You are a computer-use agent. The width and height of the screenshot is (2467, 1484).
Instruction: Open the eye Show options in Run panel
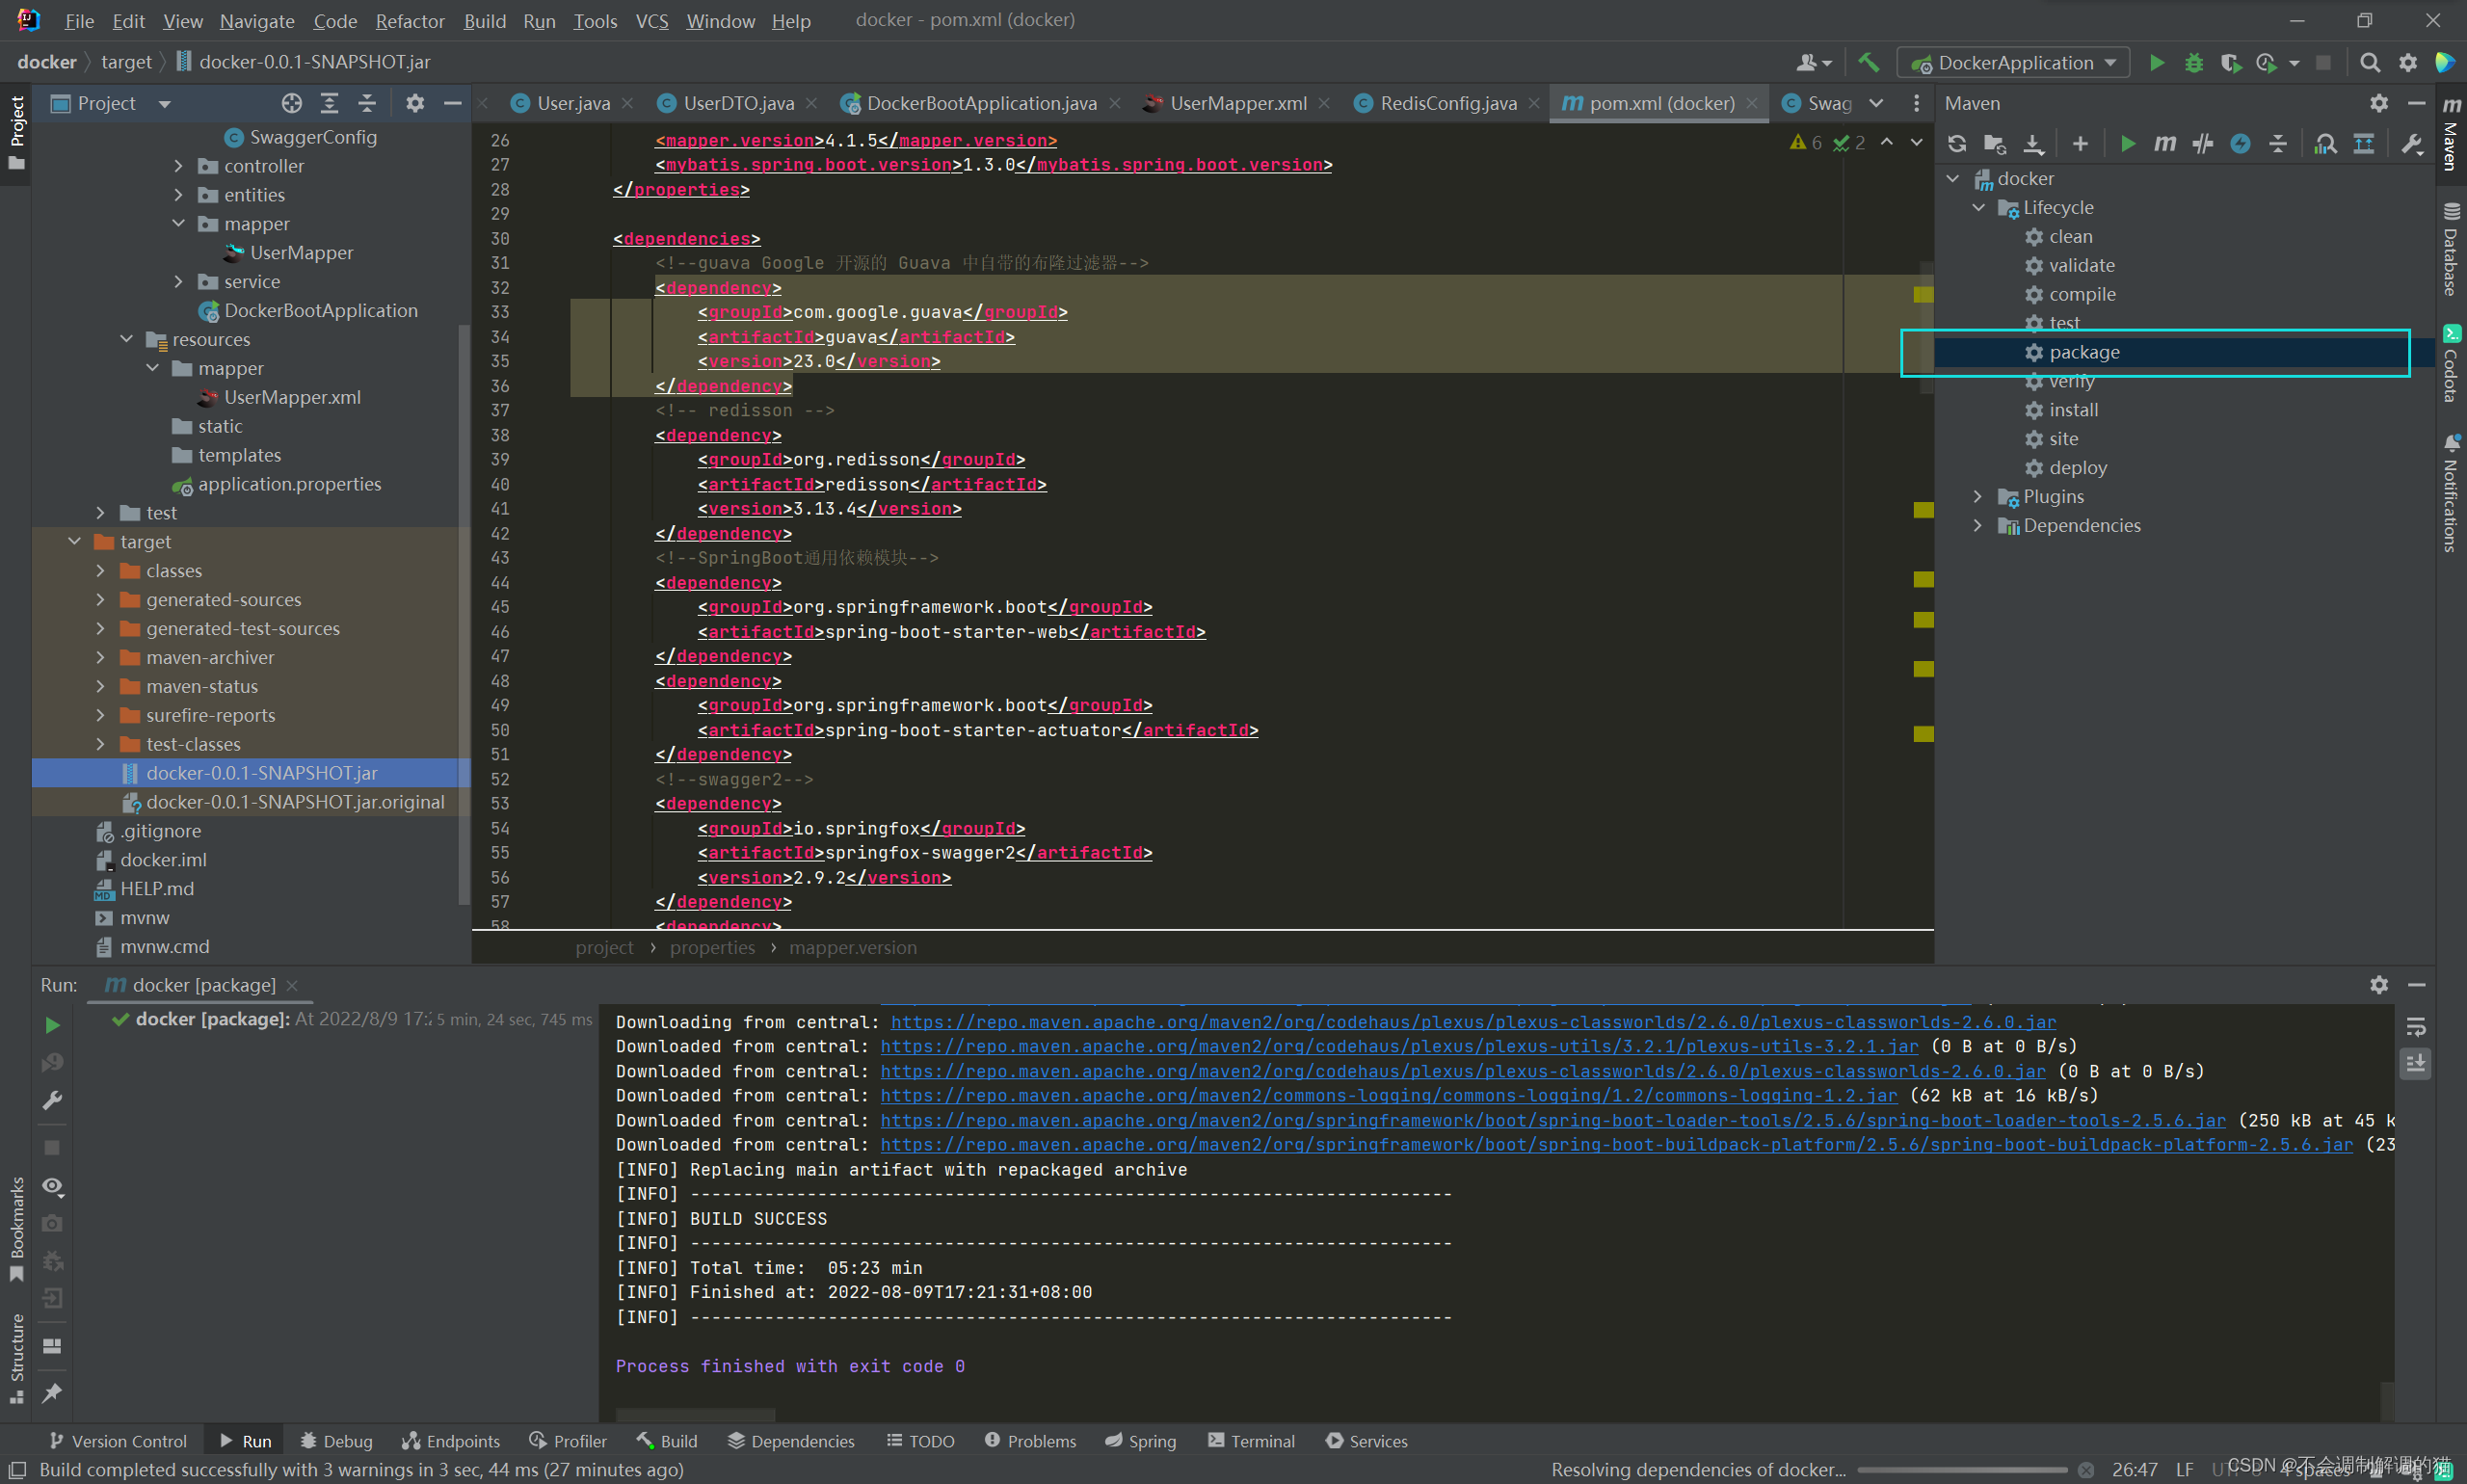point(53,1186)
